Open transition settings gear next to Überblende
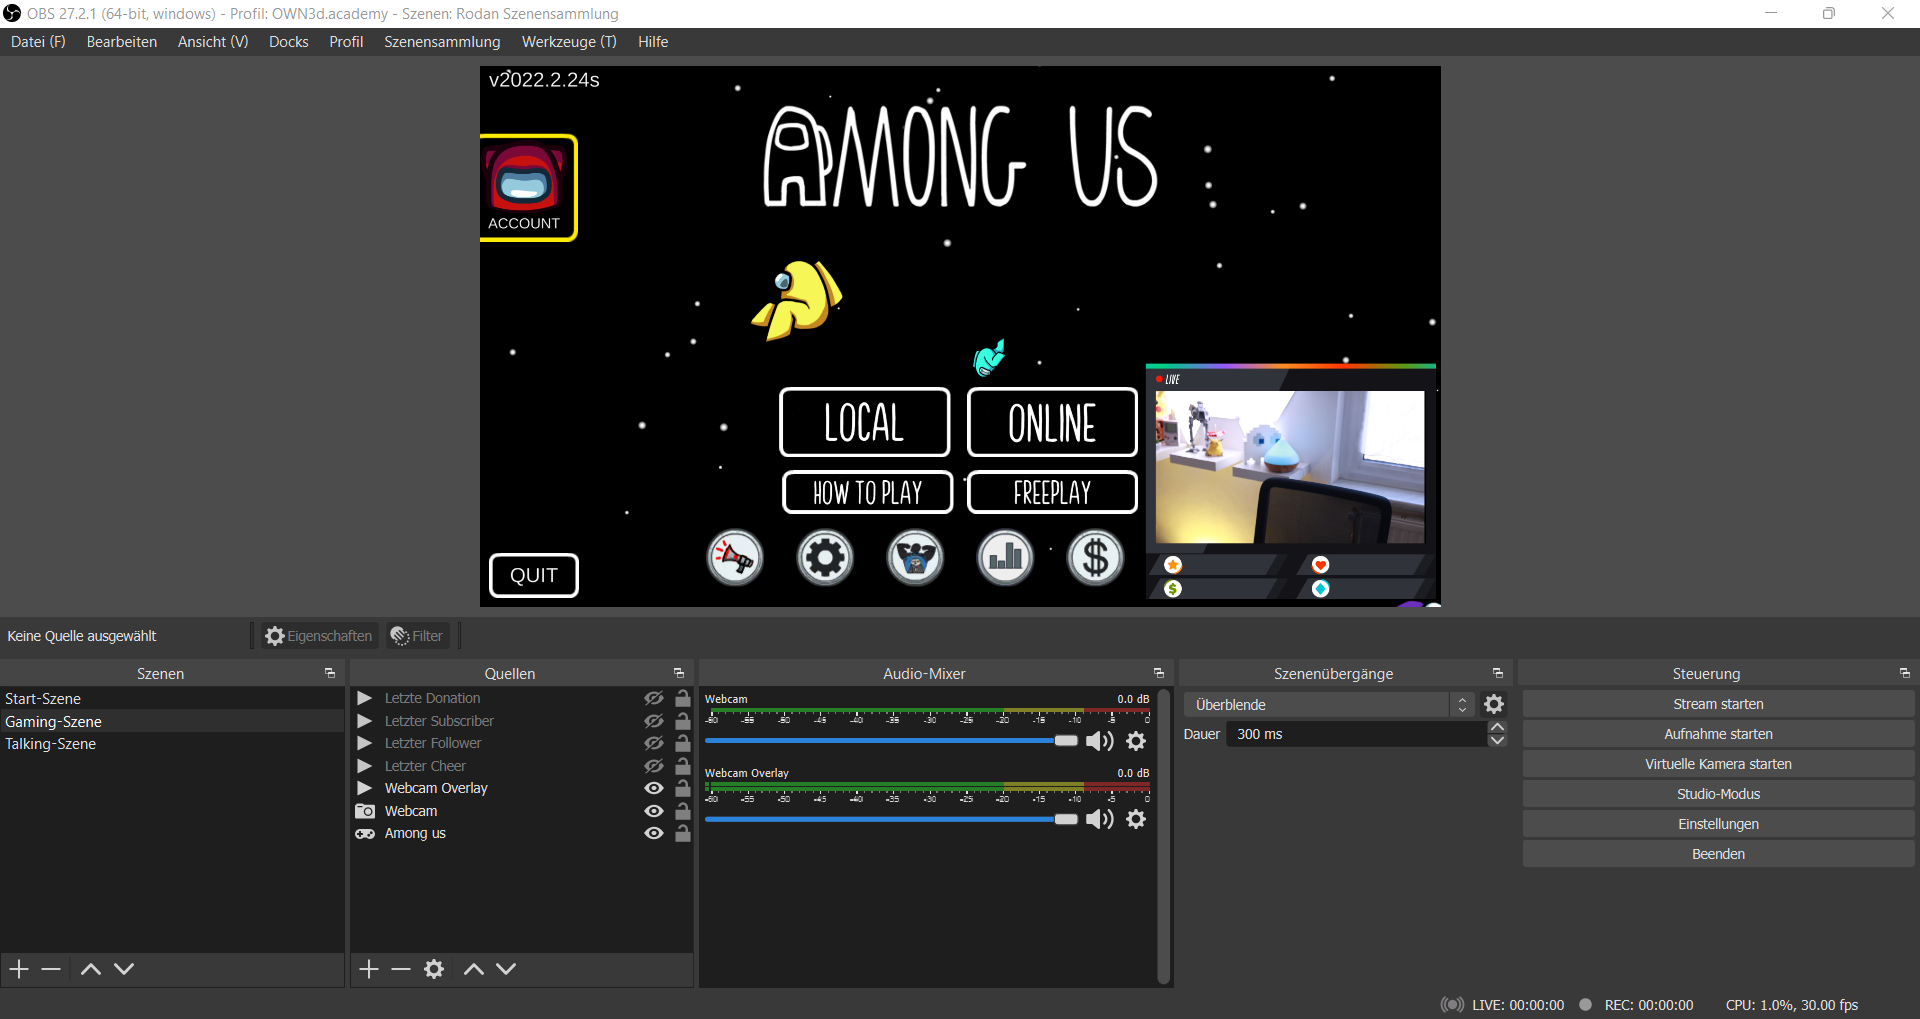The width and height of the screenshot is (1920, 1019). pyautogui.click(x=1494, y=705)
